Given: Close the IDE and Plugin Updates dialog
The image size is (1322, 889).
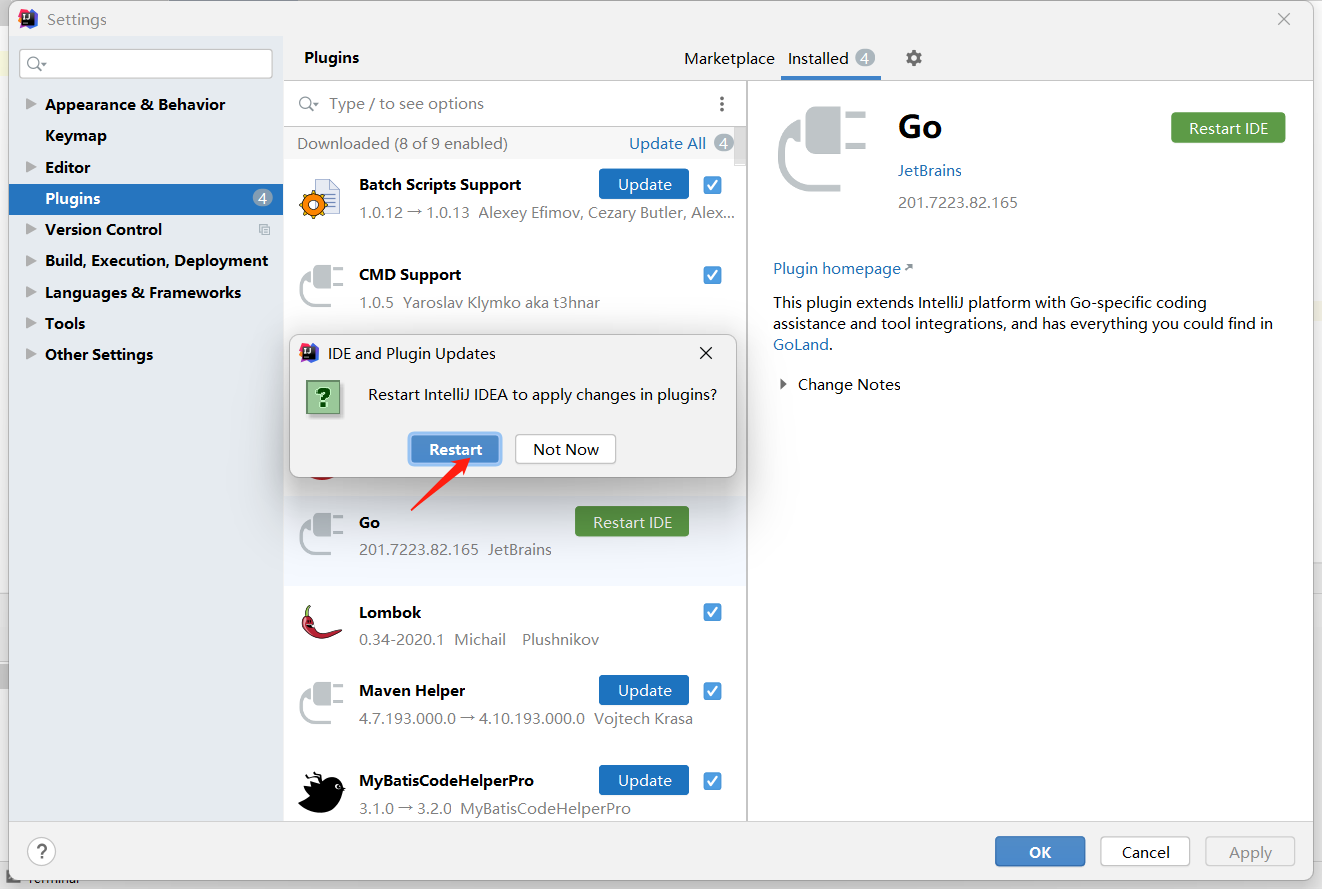Looking at the screenshot, I should [706, 353].
